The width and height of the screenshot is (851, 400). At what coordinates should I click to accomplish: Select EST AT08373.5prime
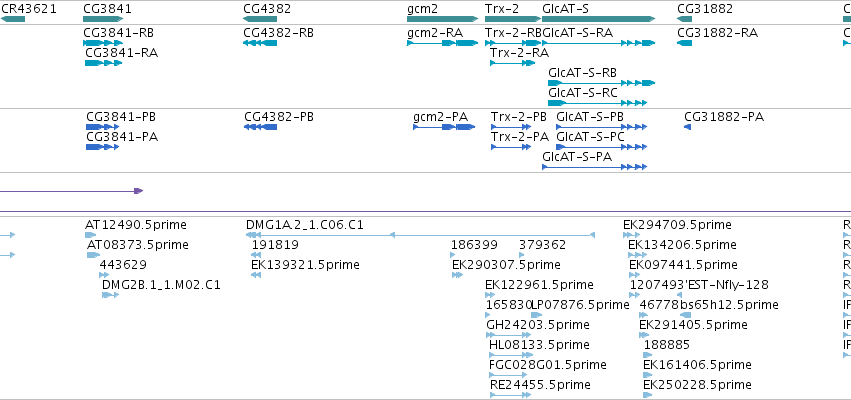[x=138, y=245]
